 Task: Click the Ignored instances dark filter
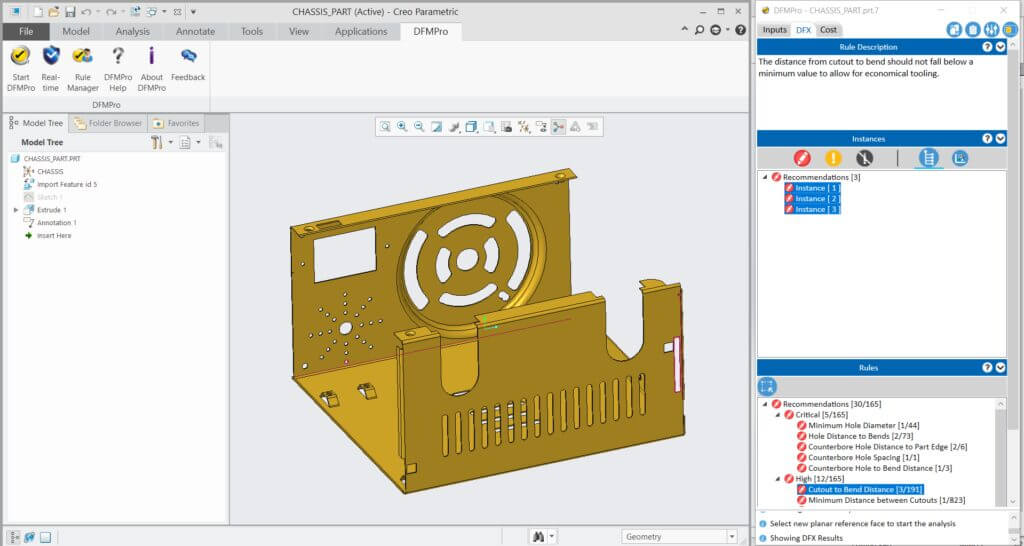865,158
